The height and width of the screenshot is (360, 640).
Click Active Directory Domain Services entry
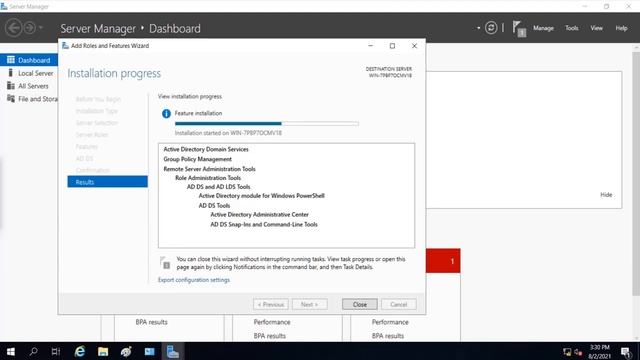click(x=206, y=149)
